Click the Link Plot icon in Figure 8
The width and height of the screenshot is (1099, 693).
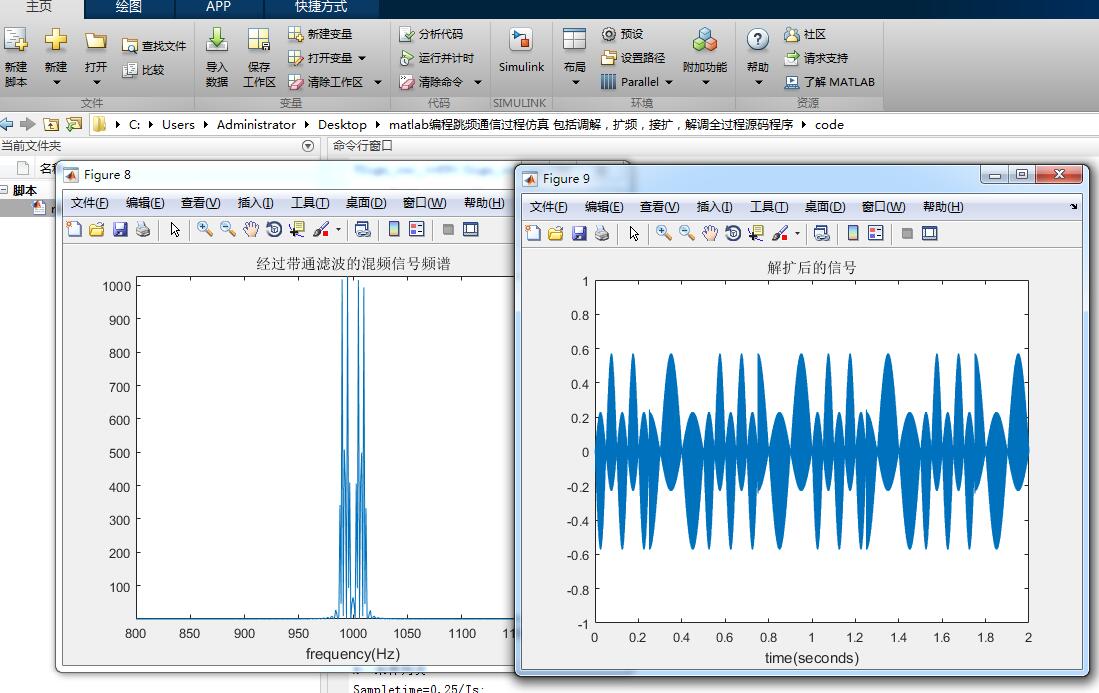coord(362,229)
